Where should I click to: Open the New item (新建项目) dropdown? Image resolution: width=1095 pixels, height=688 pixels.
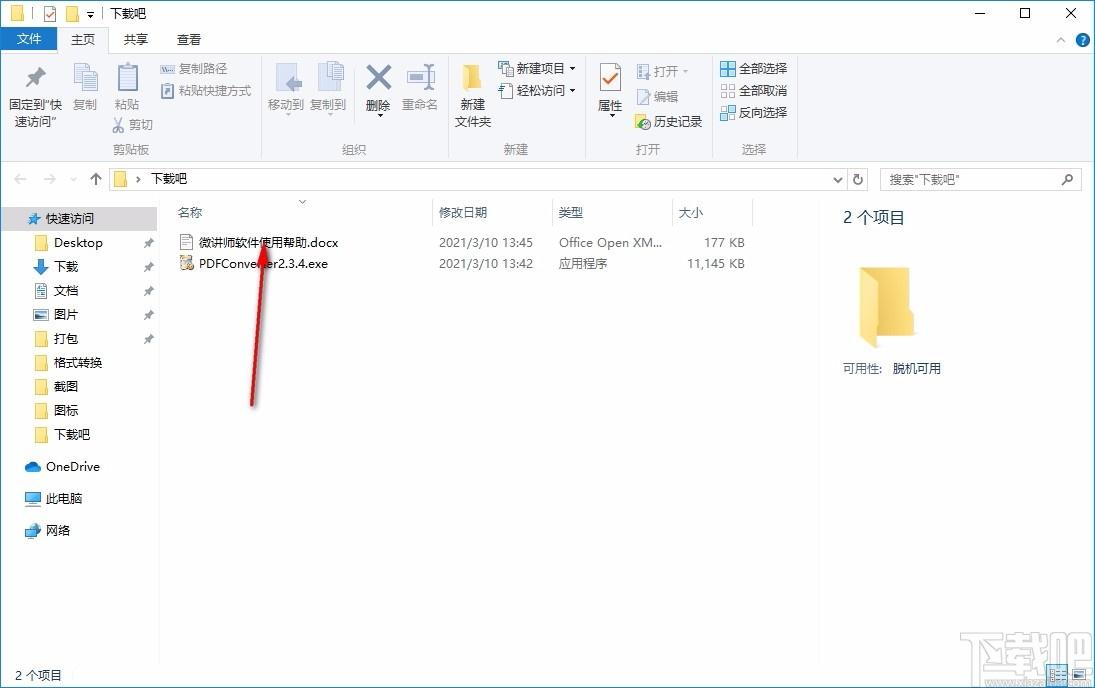pos(536,68)
